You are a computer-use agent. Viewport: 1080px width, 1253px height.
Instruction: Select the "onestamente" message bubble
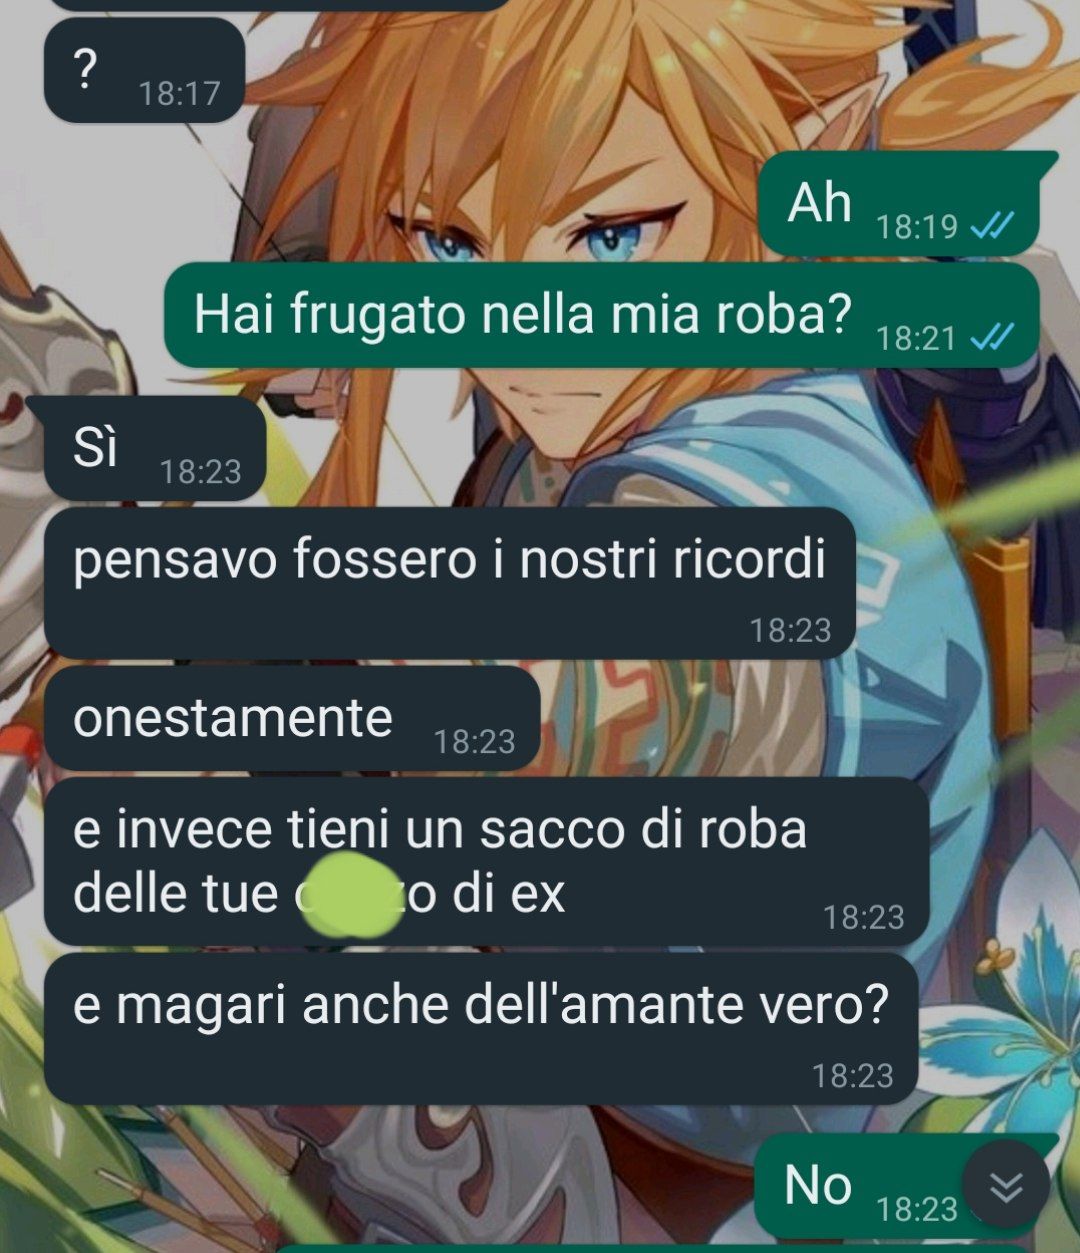pyautogui.click(x=292, y=719)
